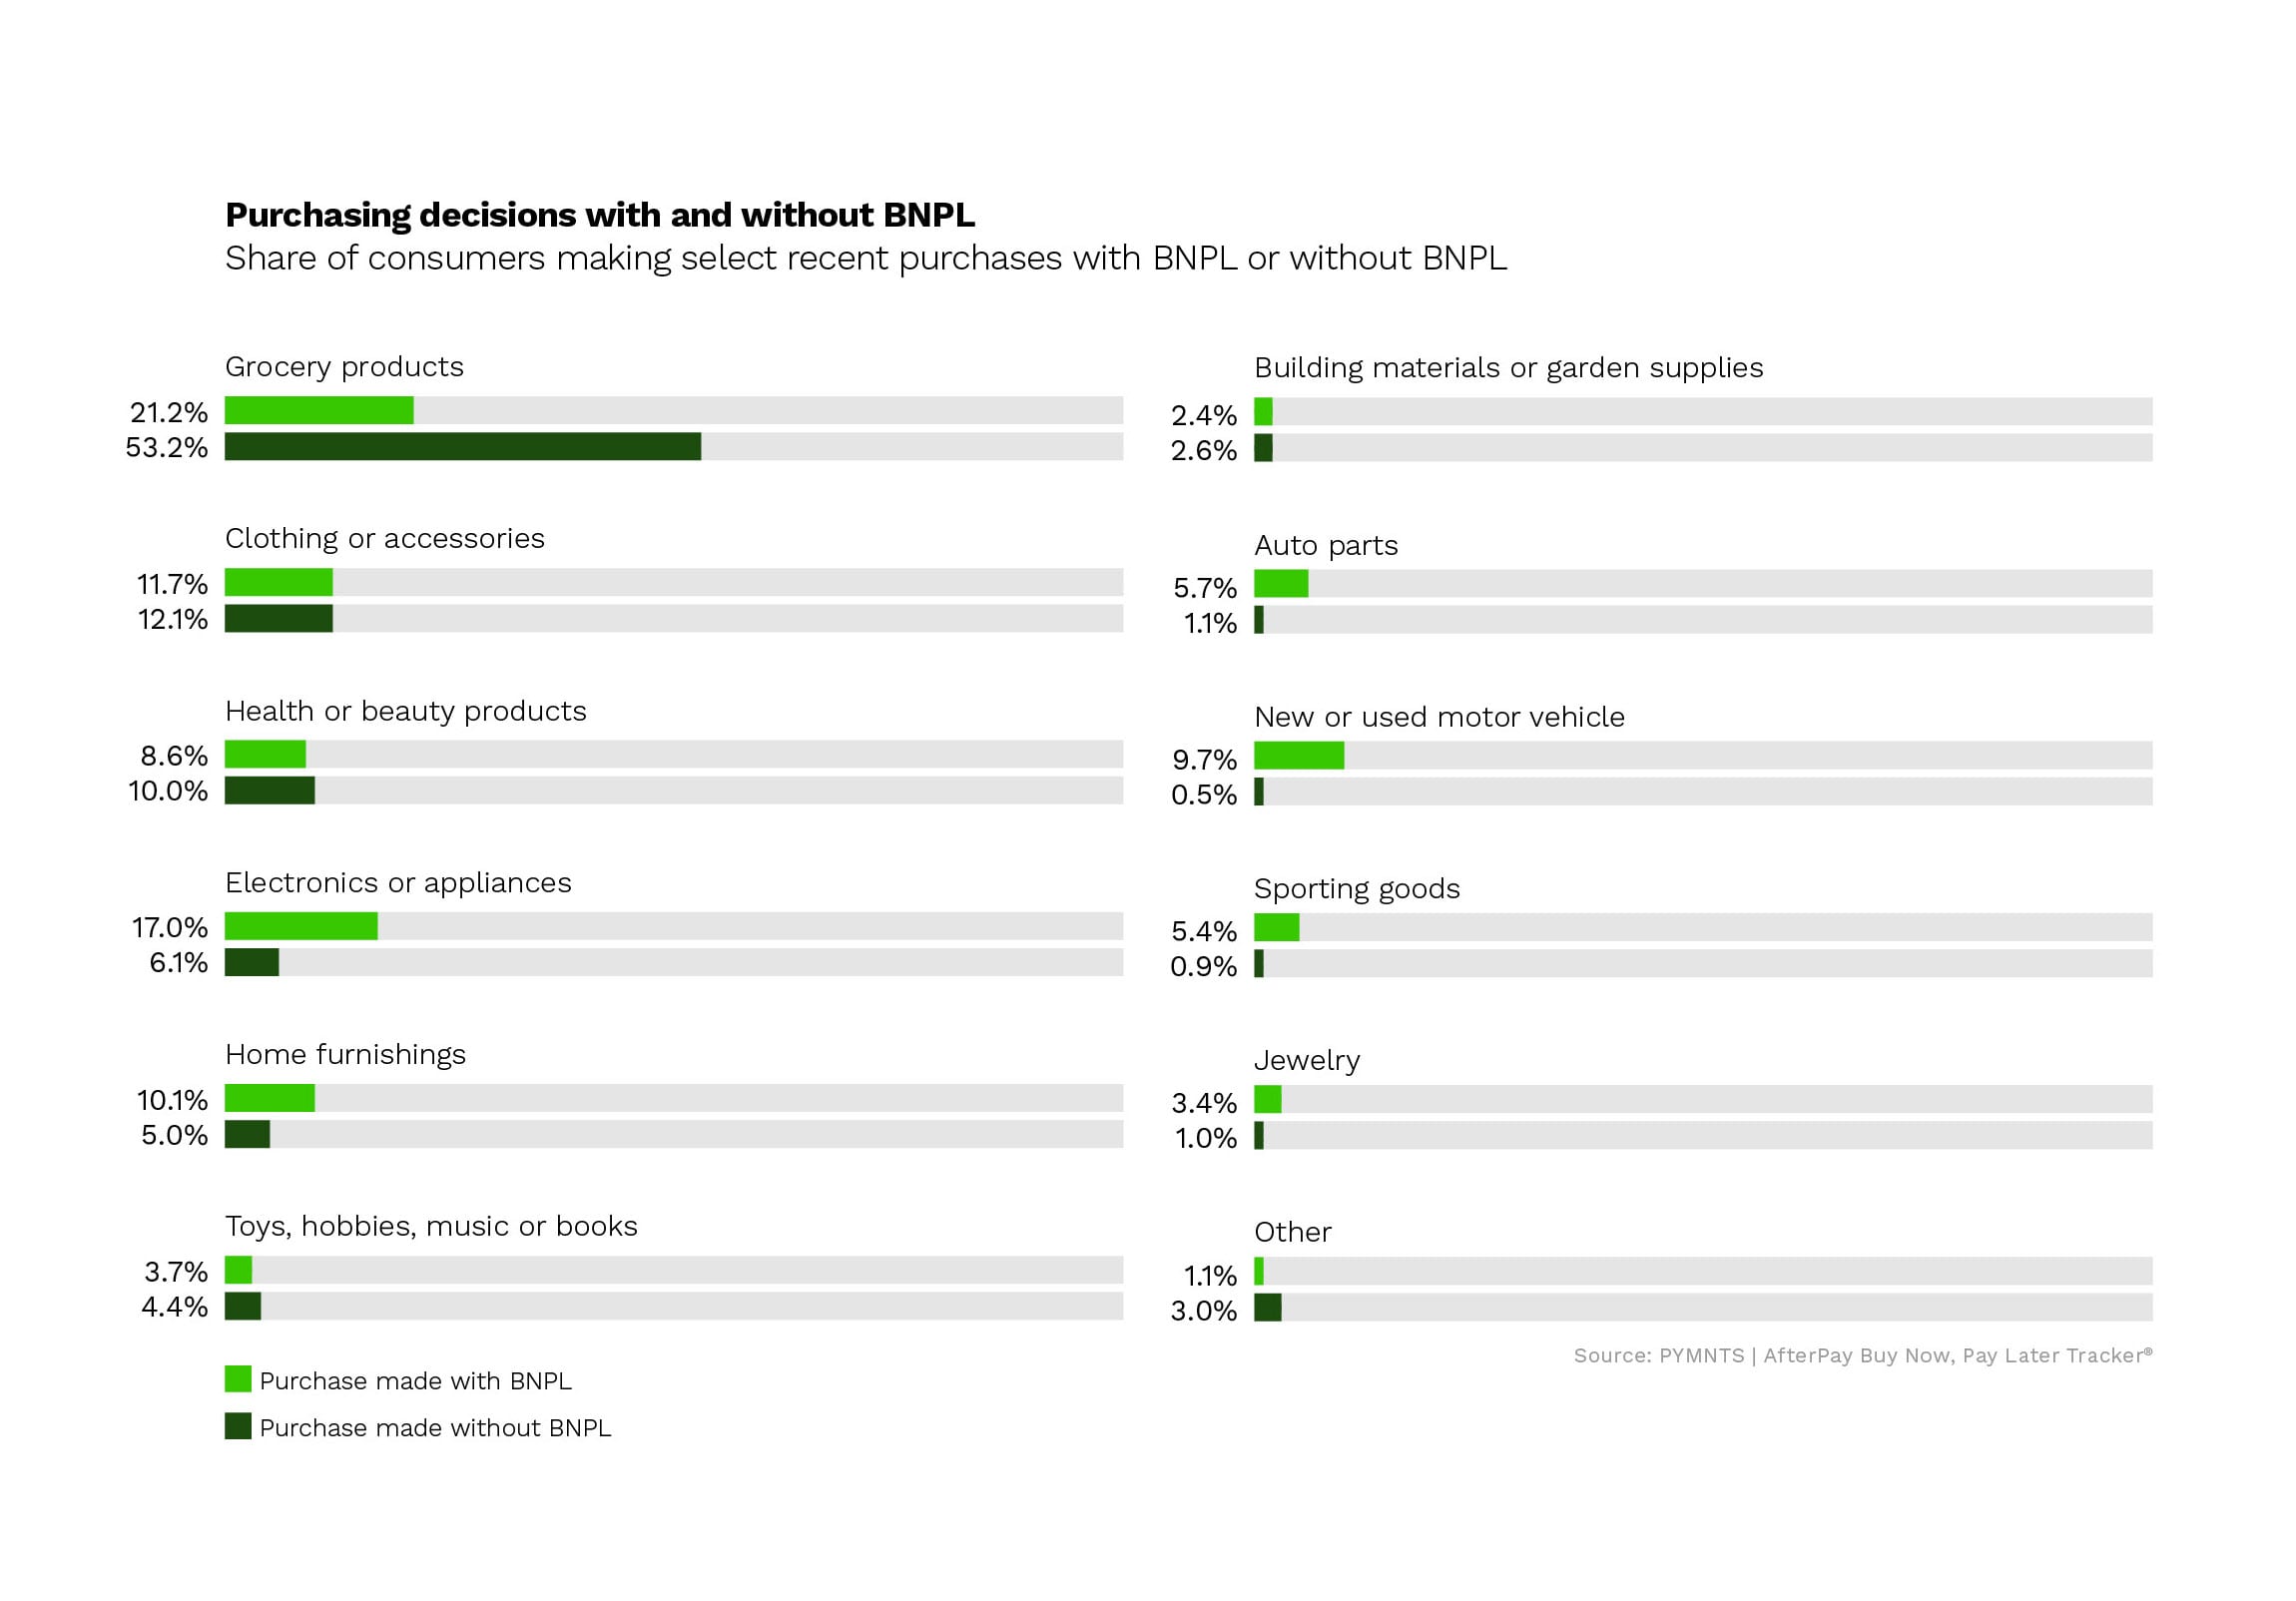Click the PYMNTS source credit text
This screenshot has height=1601, width=2296.
tap(1862, 1355)
